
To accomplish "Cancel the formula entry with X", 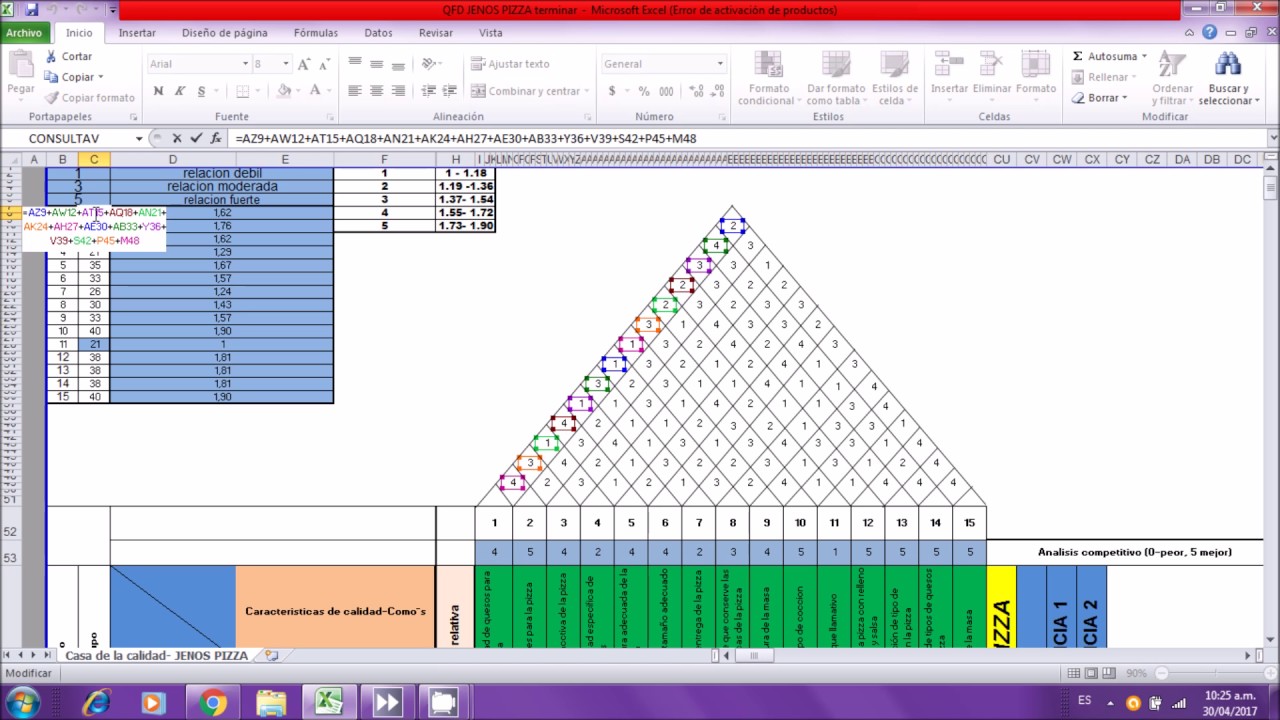I will [177, 138].
